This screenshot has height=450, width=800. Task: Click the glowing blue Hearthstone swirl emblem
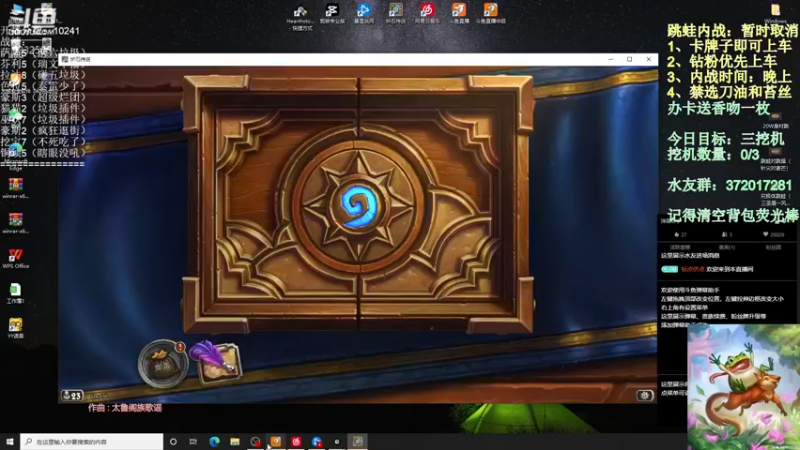pos(360,205)
